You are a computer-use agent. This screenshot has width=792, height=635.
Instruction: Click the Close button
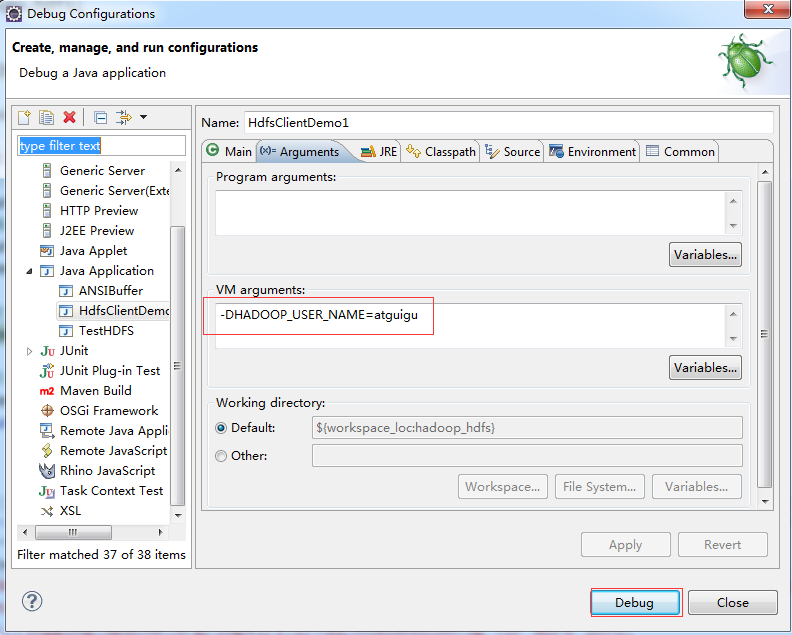[732, 603]
